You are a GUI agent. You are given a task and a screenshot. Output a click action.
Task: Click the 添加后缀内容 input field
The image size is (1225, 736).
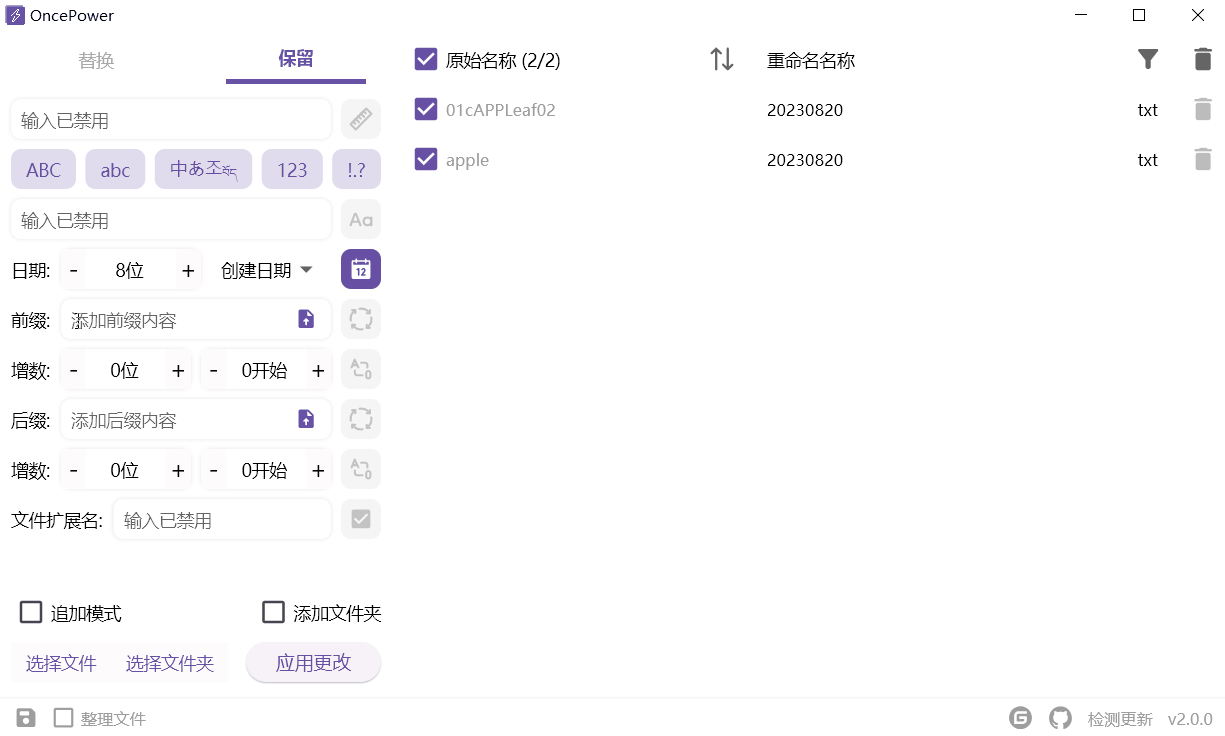click(x=175, y=420)
